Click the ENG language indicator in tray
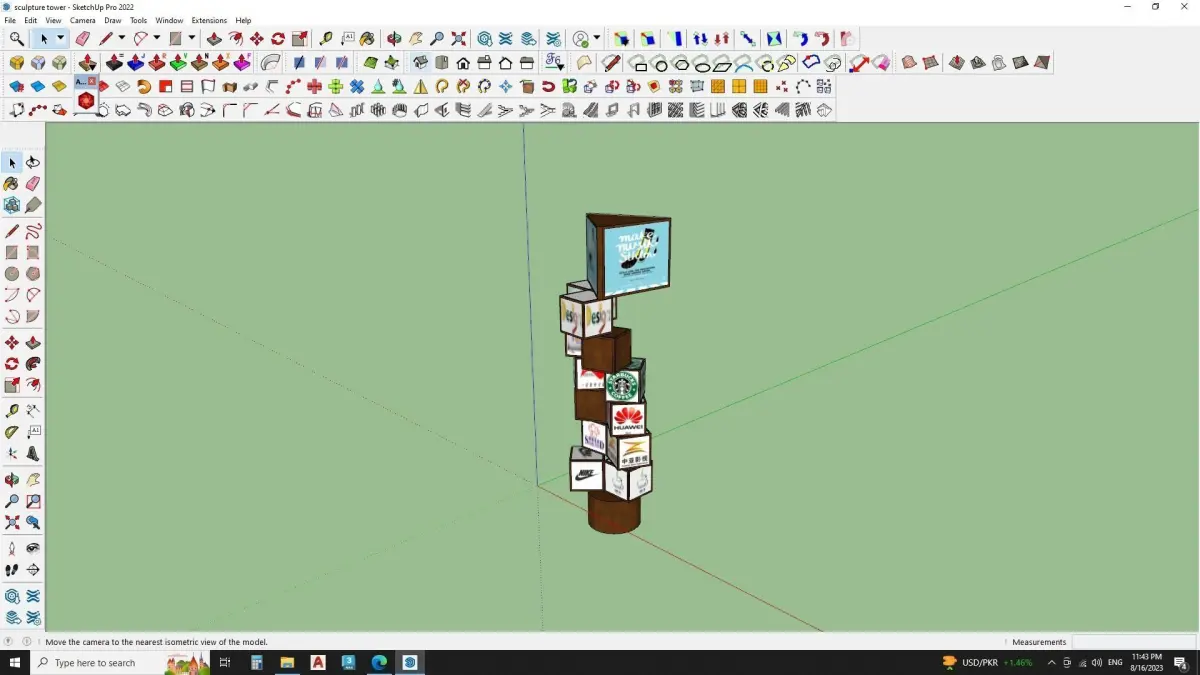The height and width of the screenshot is (675, 1200). click(x=1115, y=662)
